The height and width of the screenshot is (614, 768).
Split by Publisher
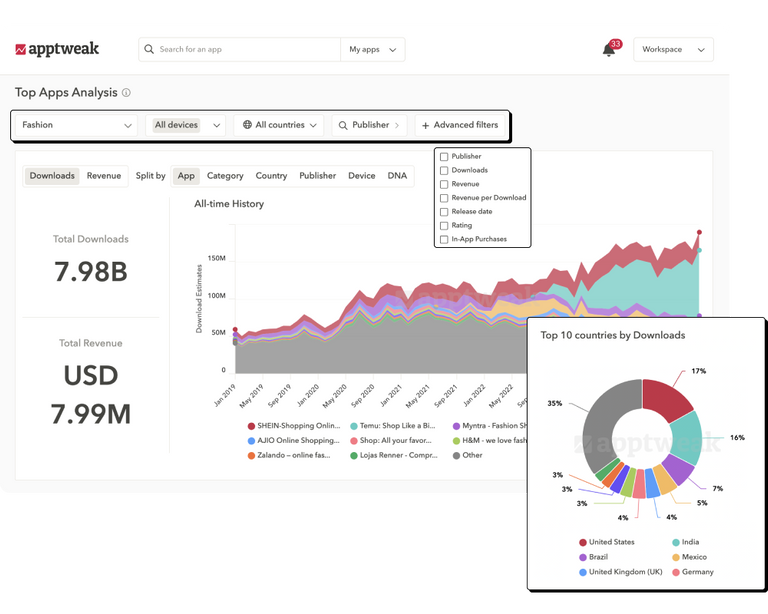coord(317,176)
